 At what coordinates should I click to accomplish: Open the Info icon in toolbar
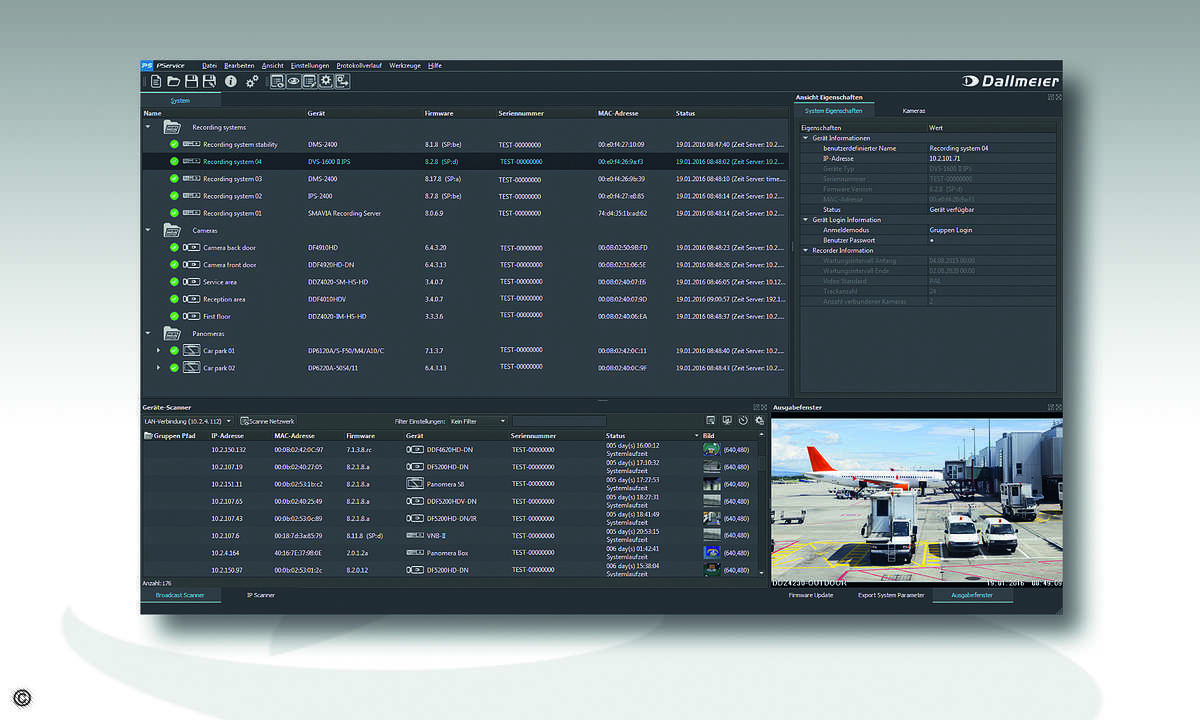[x=231, y=81]
